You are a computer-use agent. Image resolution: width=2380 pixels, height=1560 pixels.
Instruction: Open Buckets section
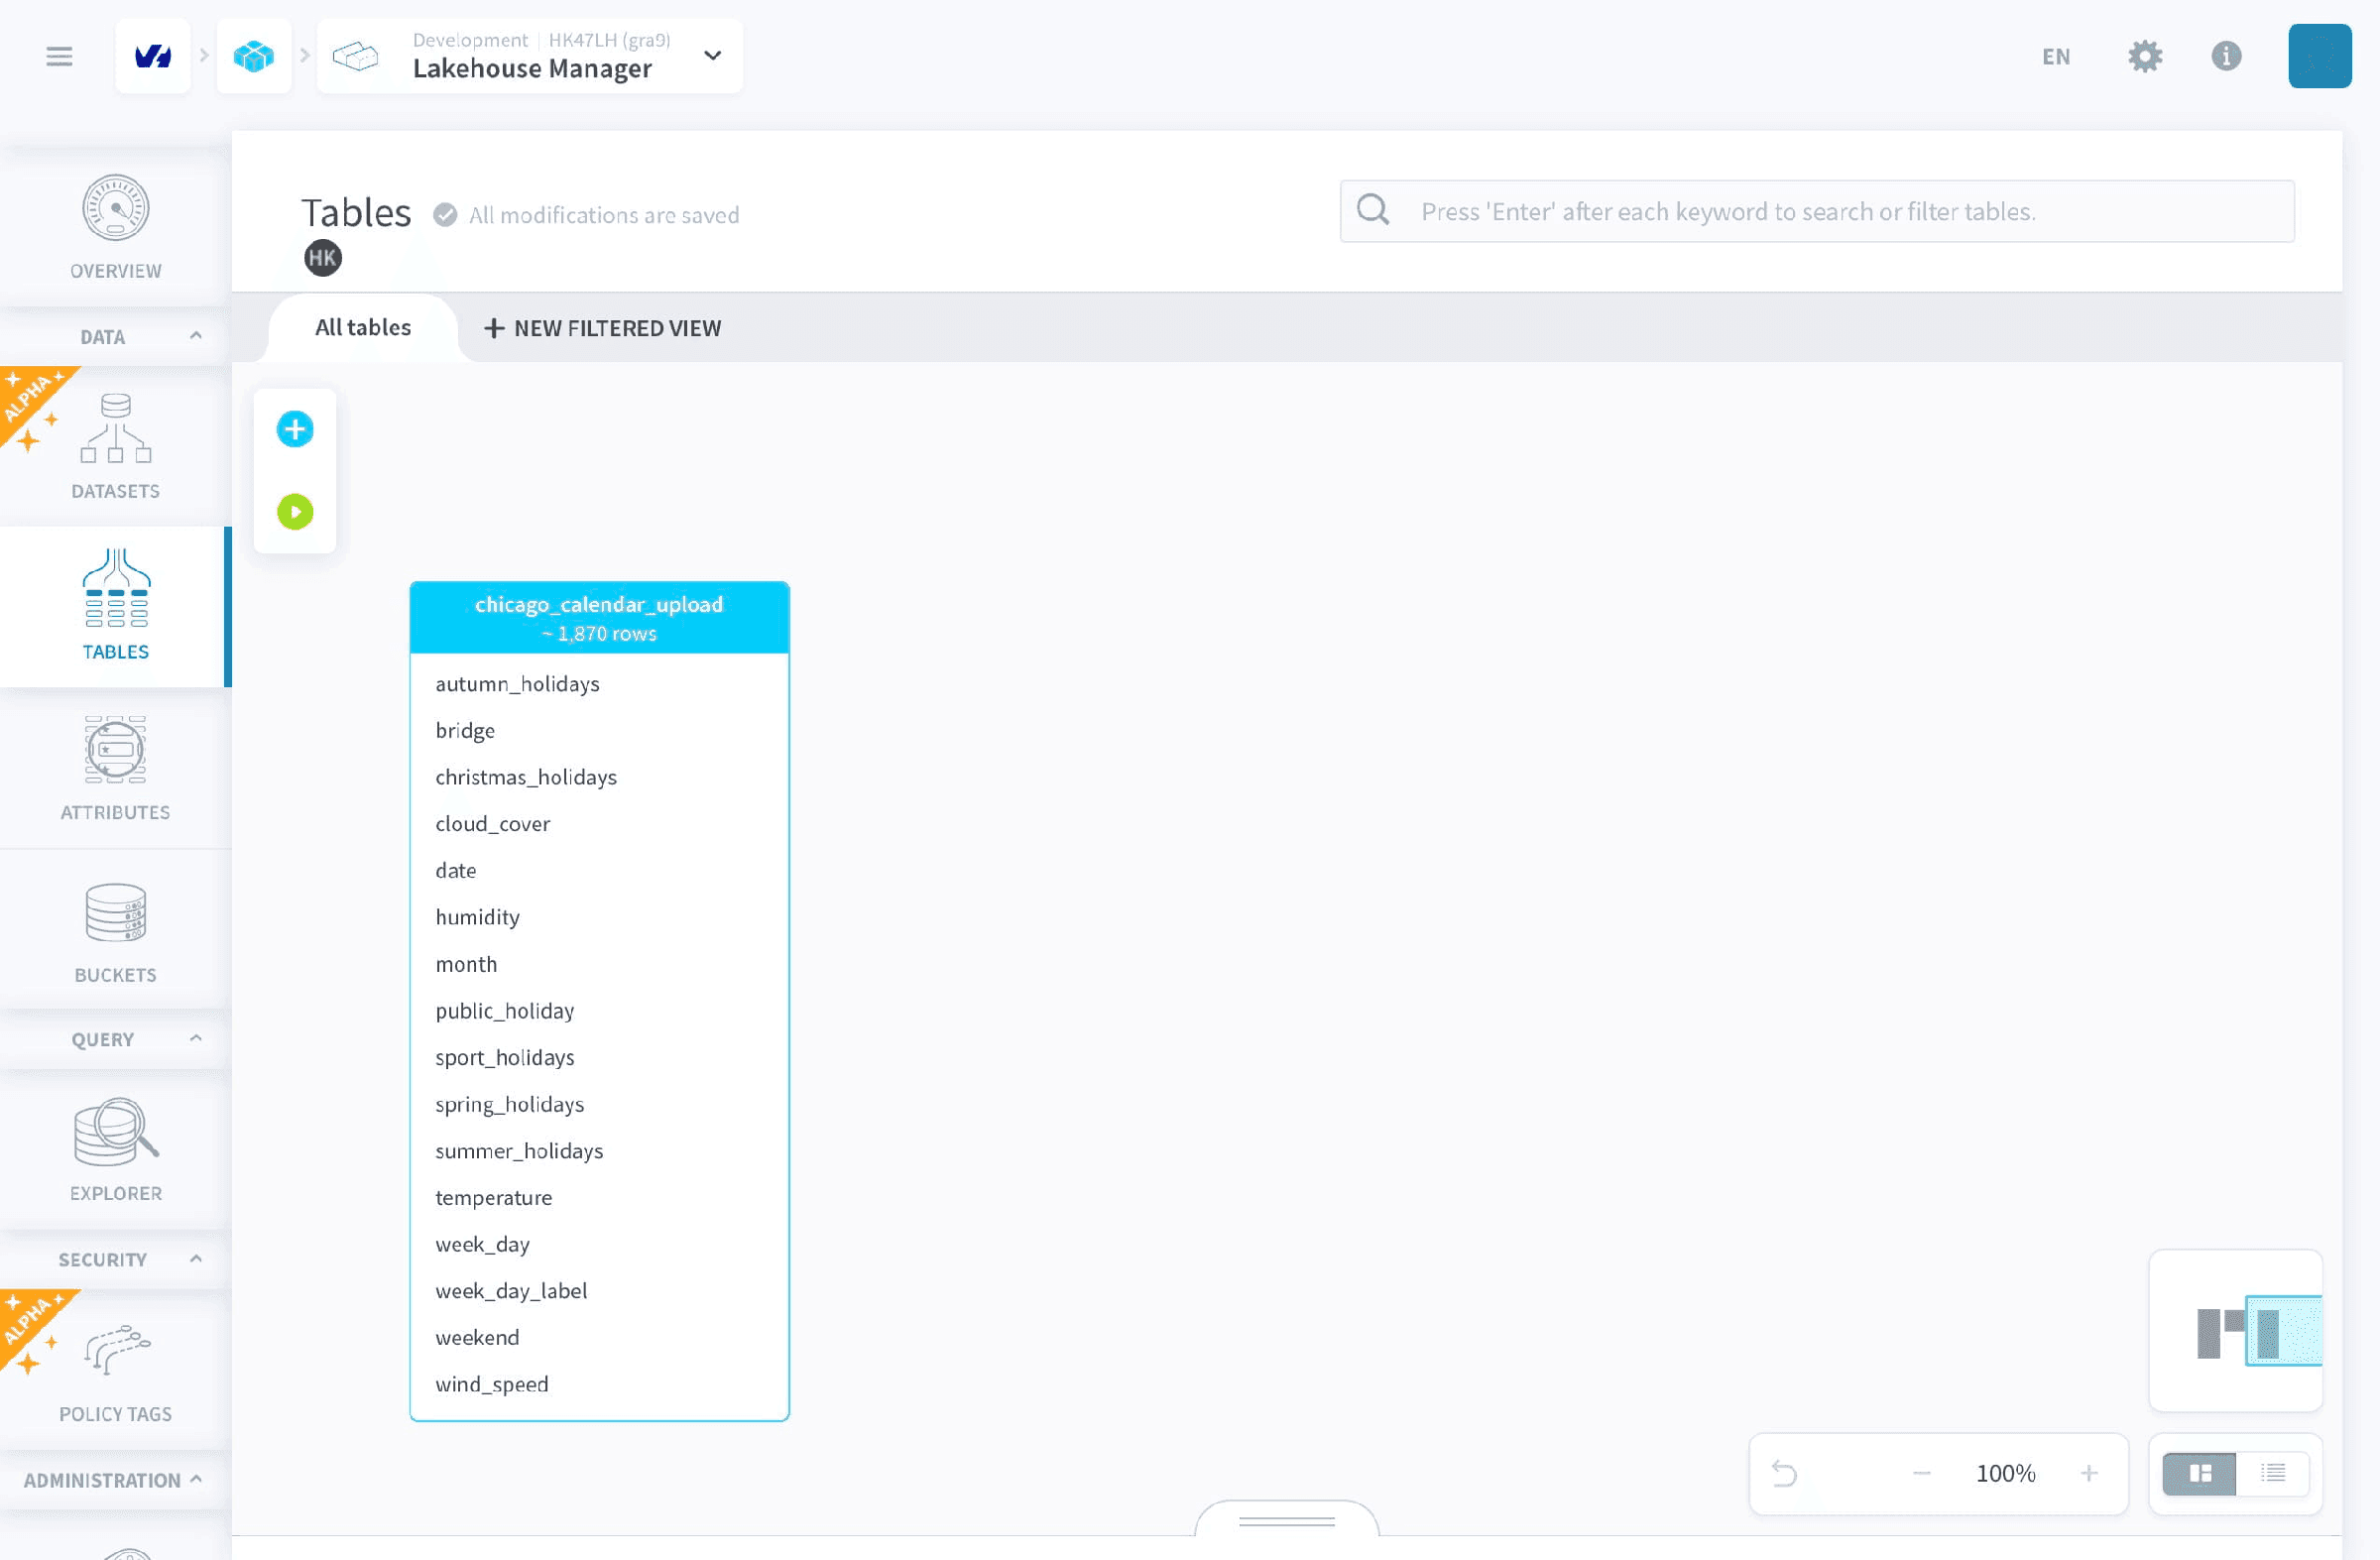point(116,931)
